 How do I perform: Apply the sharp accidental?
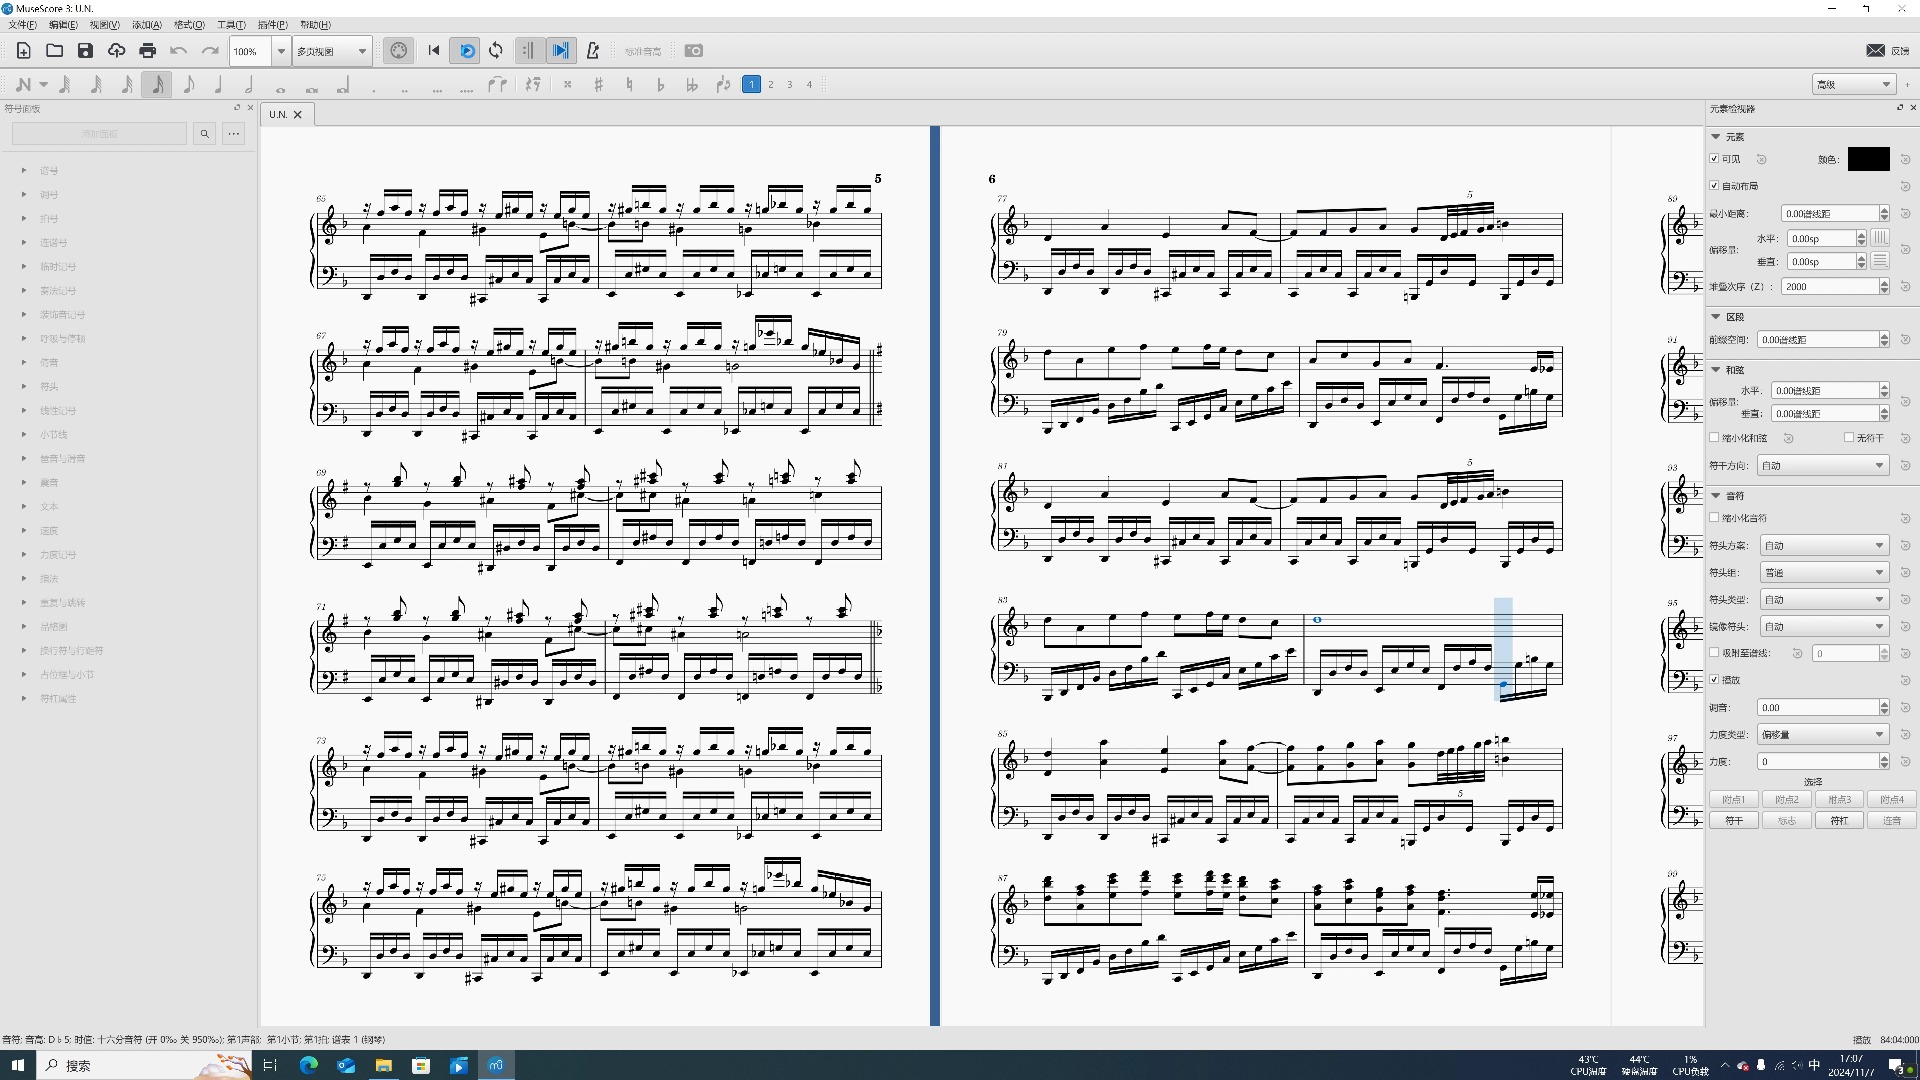[598, 85]
